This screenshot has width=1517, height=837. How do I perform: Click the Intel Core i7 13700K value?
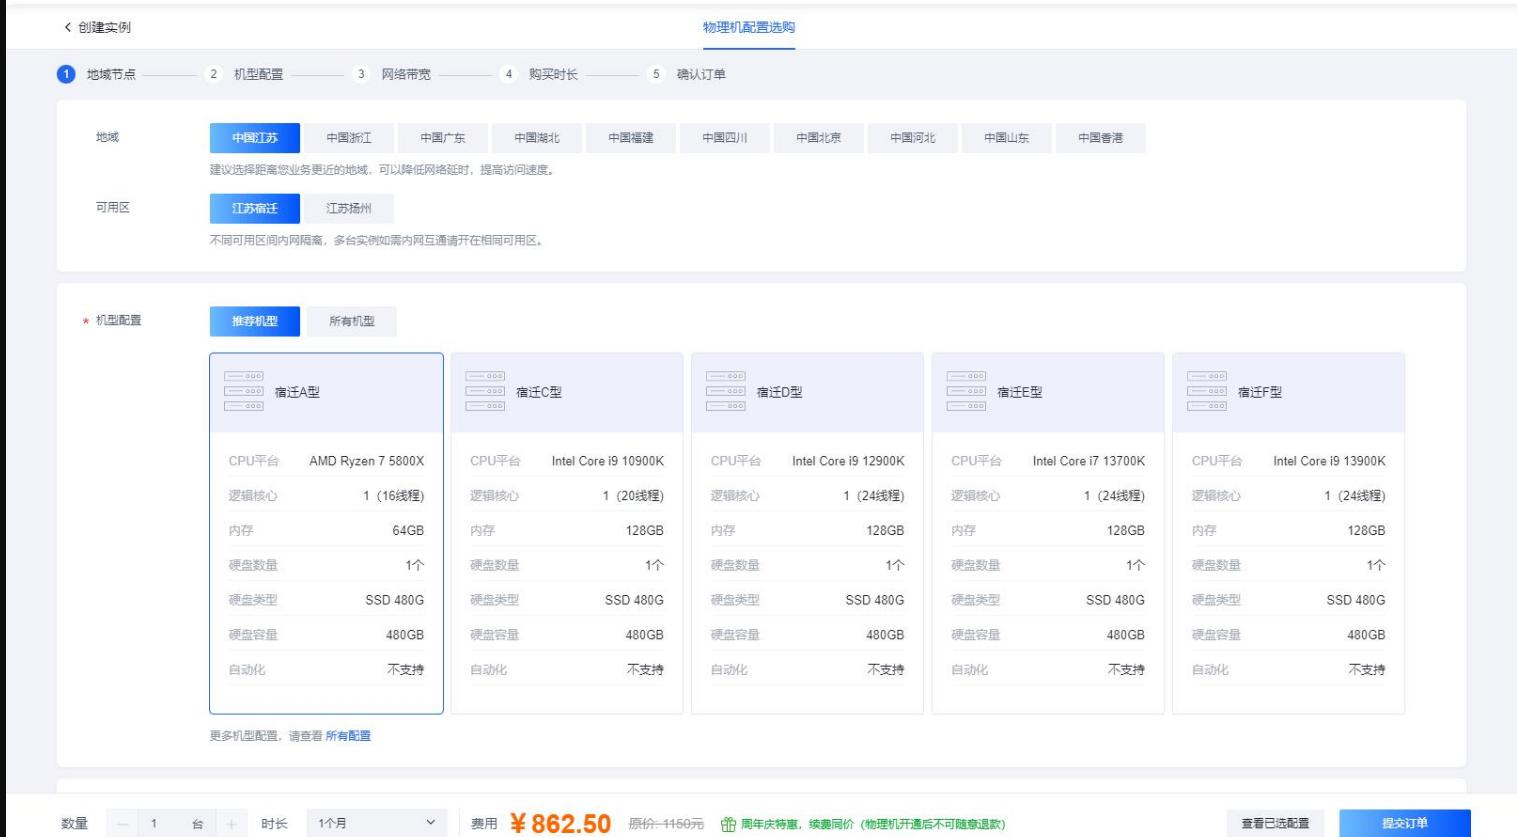(1089, 461)
